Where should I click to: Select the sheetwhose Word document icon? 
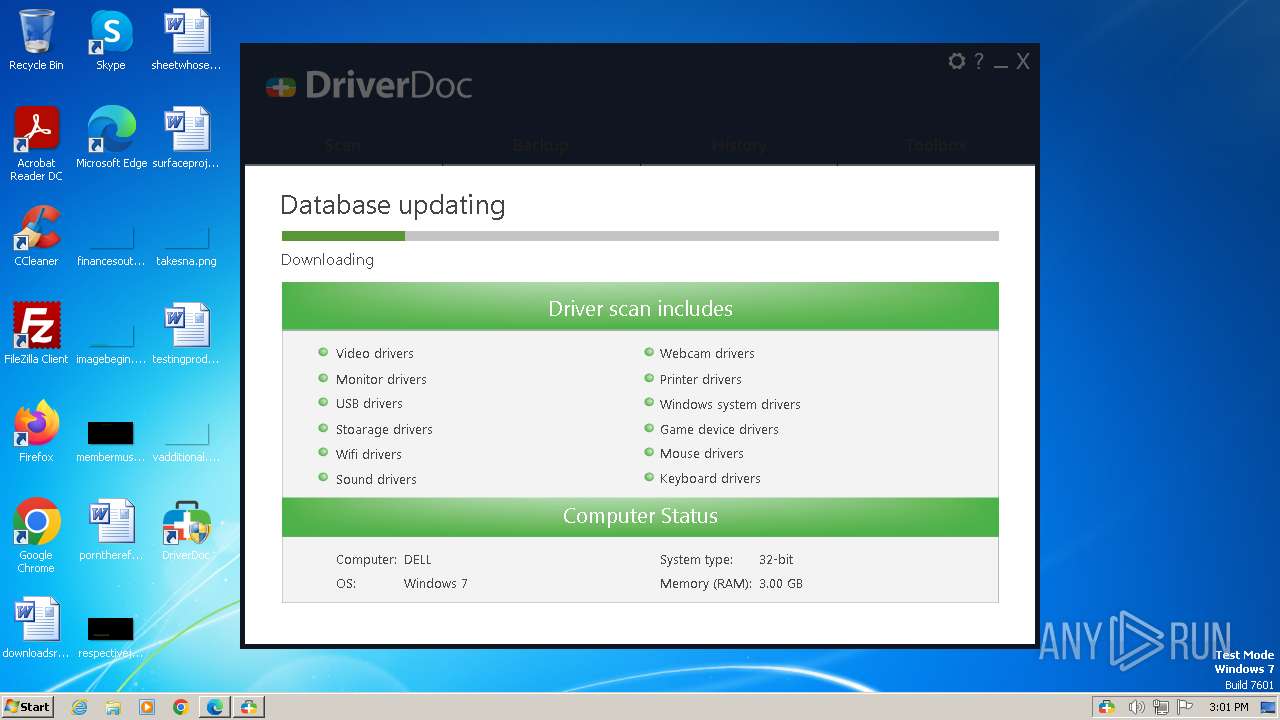(x=186, y=40)
